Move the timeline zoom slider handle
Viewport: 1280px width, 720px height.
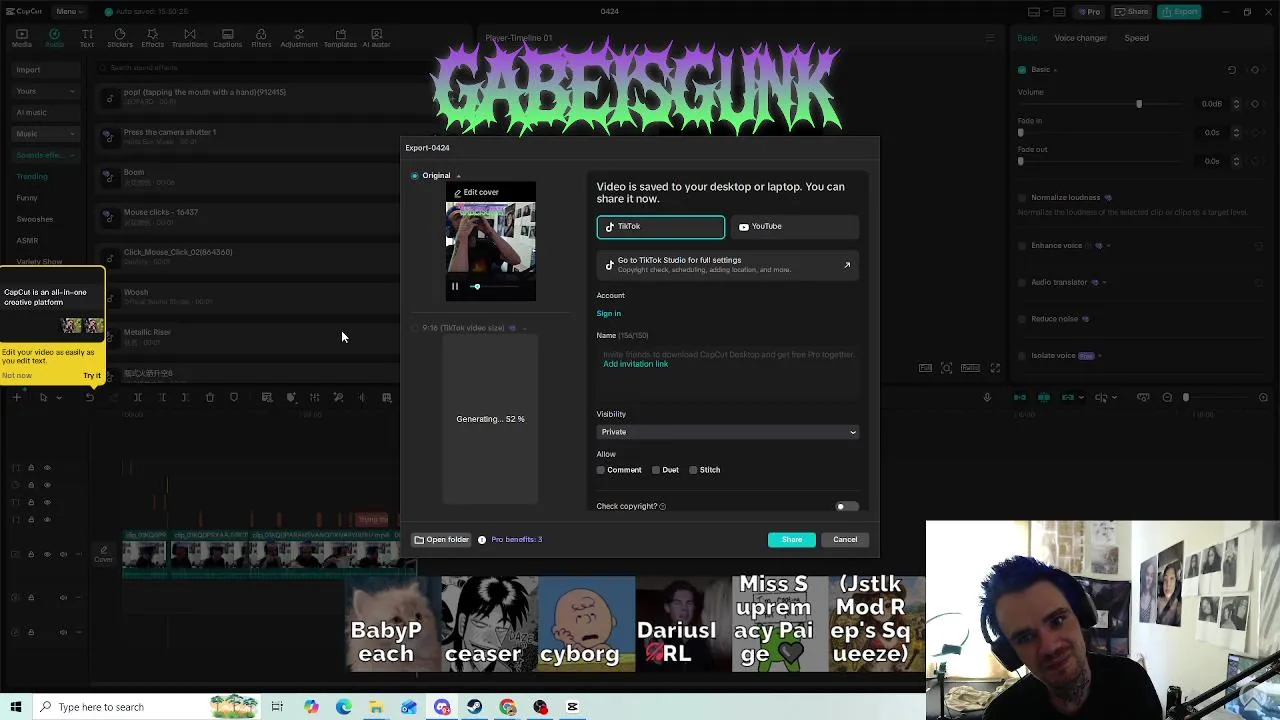(x=1186, y=398)
